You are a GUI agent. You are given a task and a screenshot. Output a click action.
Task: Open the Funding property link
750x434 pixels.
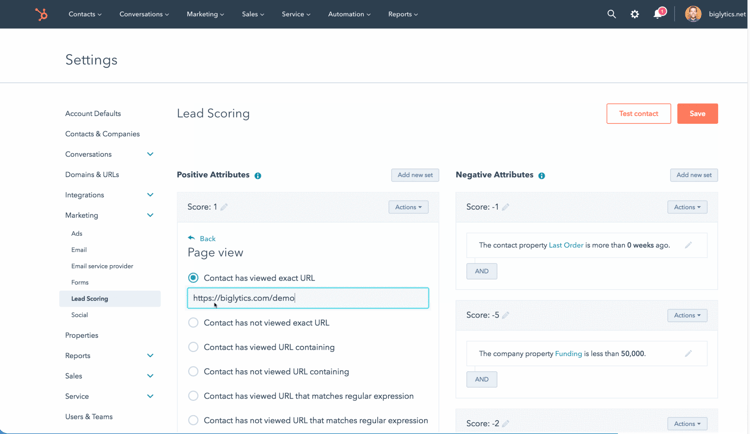568,354
